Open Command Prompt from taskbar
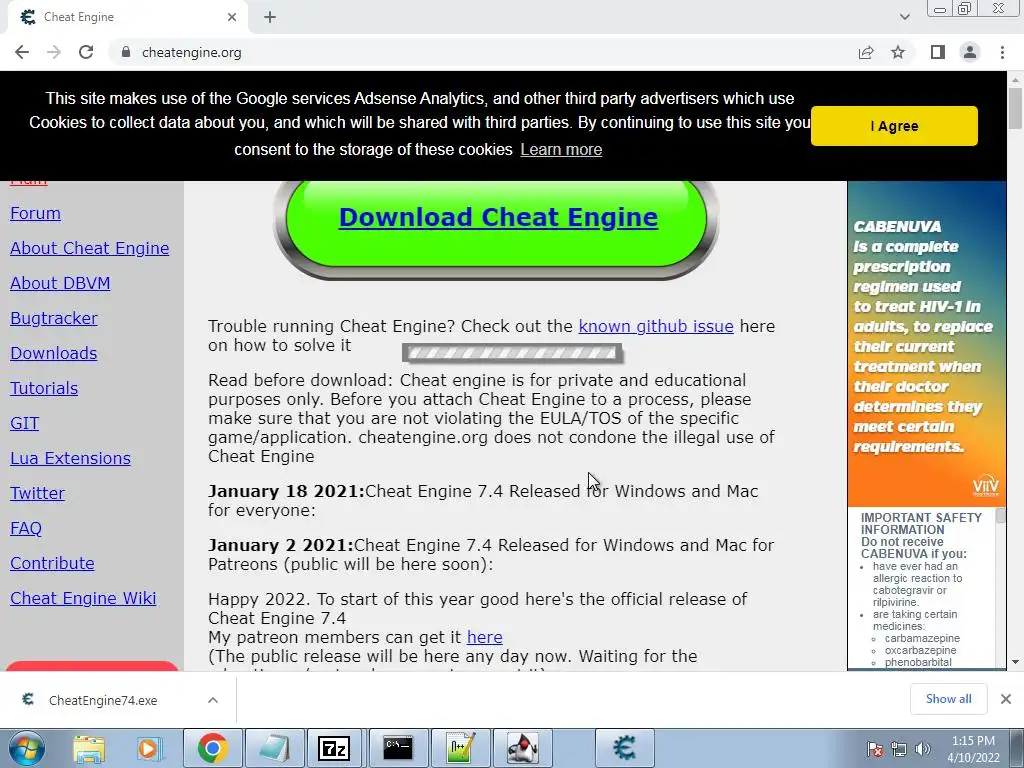The image size is (1024, 768). click(x=398, y=748)
